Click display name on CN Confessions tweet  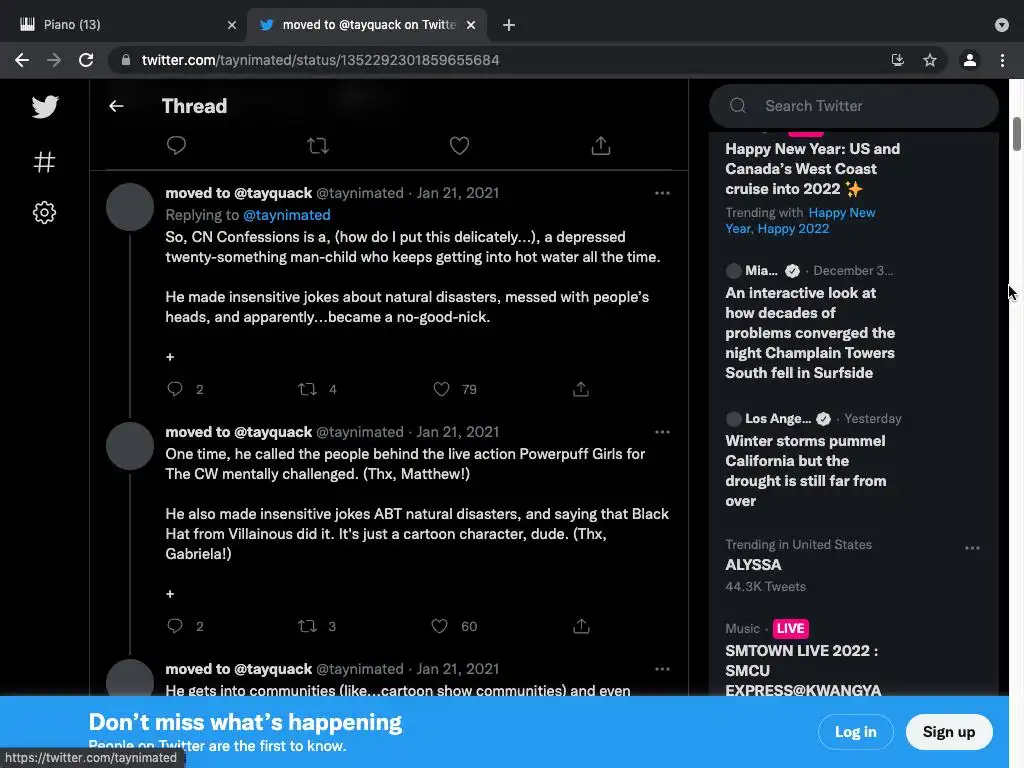tap(238, 193)
